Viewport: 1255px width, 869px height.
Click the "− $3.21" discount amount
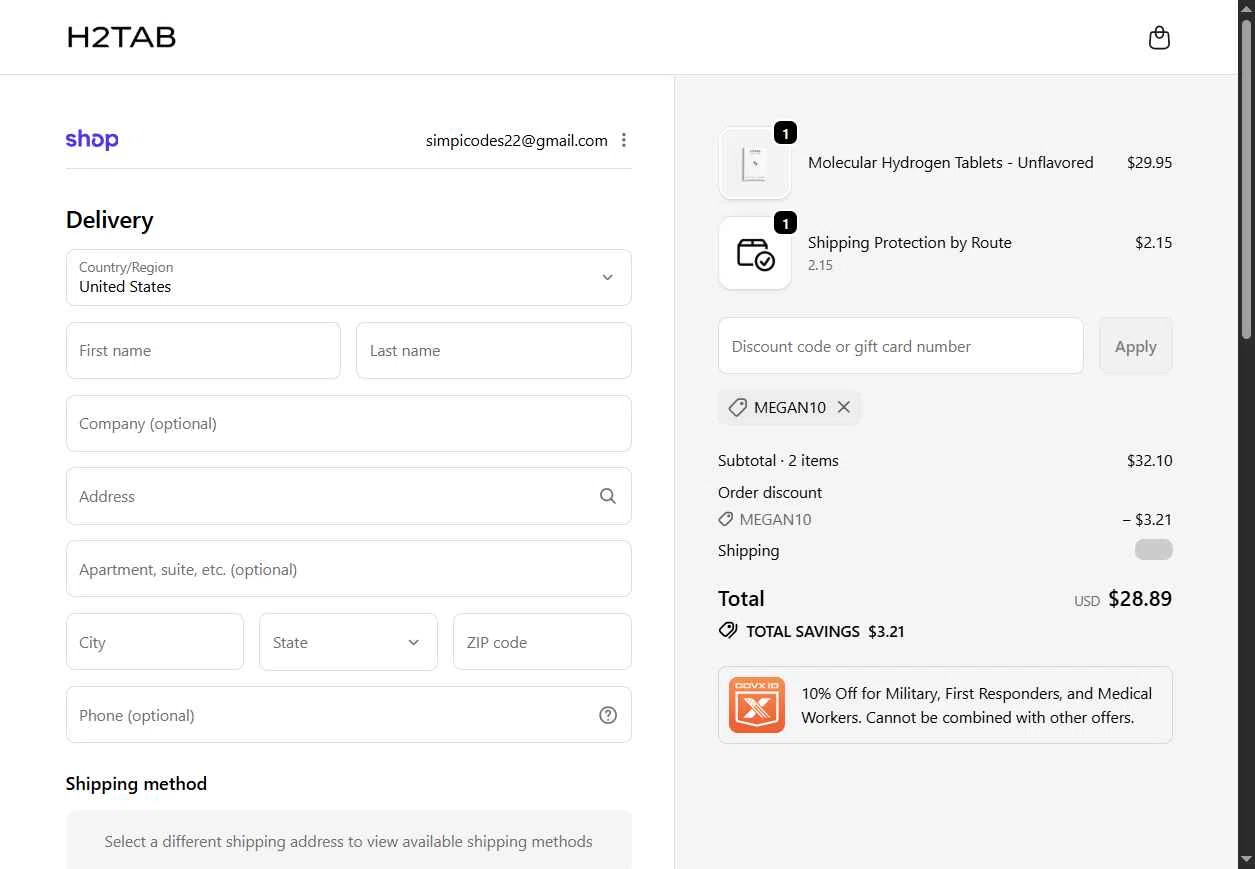click(x=1147, y=520)
